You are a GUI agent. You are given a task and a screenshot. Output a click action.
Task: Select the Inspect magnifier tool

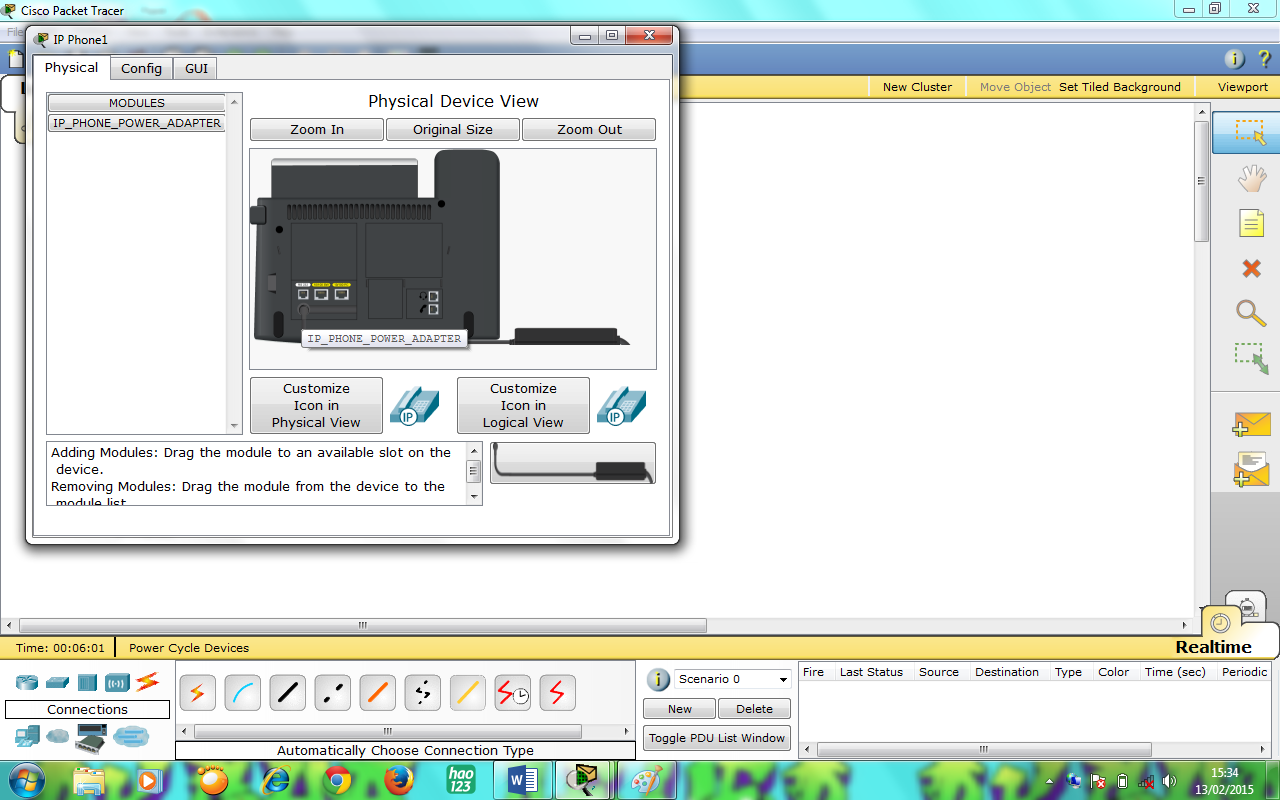(1251, 312)
